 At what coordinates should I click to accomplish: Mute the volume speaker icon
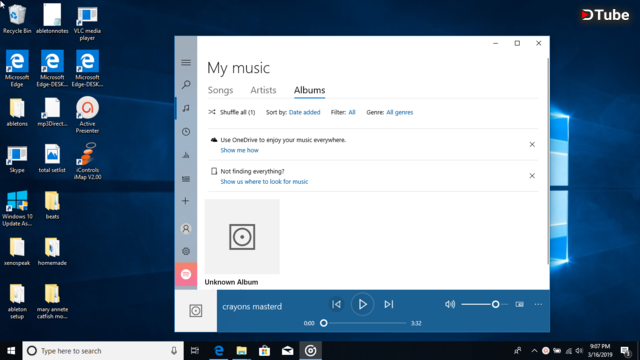(450, 304)
